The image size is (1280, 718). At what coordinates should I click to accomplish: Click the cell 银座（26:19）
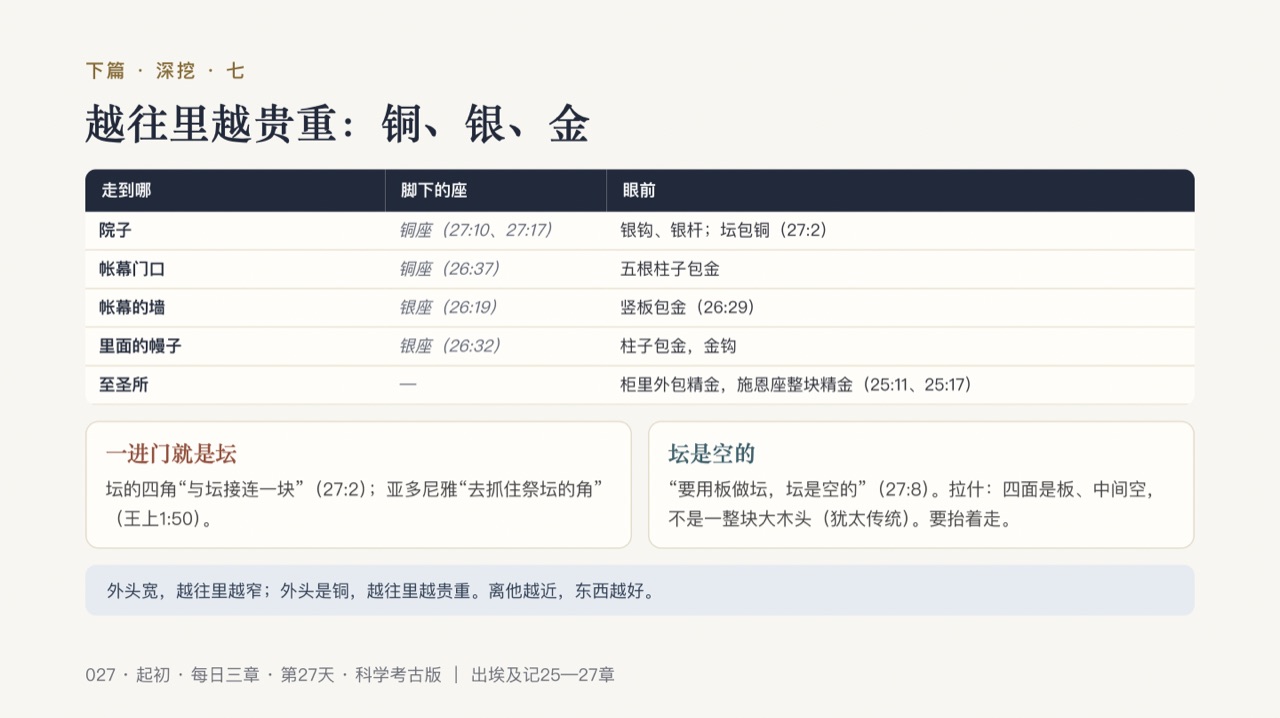click(448, 307)
